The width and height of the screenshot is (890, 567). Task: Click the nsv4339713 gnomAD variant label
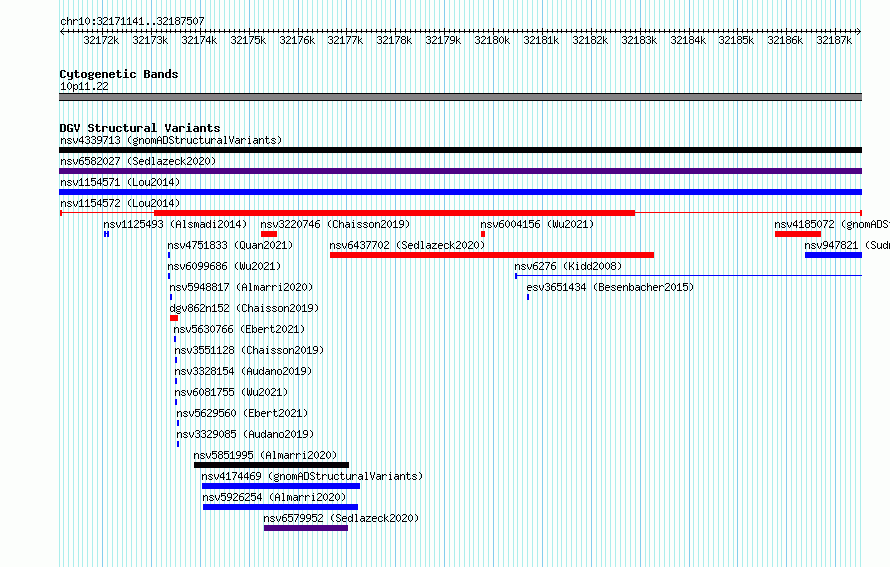tap(171, 140)
